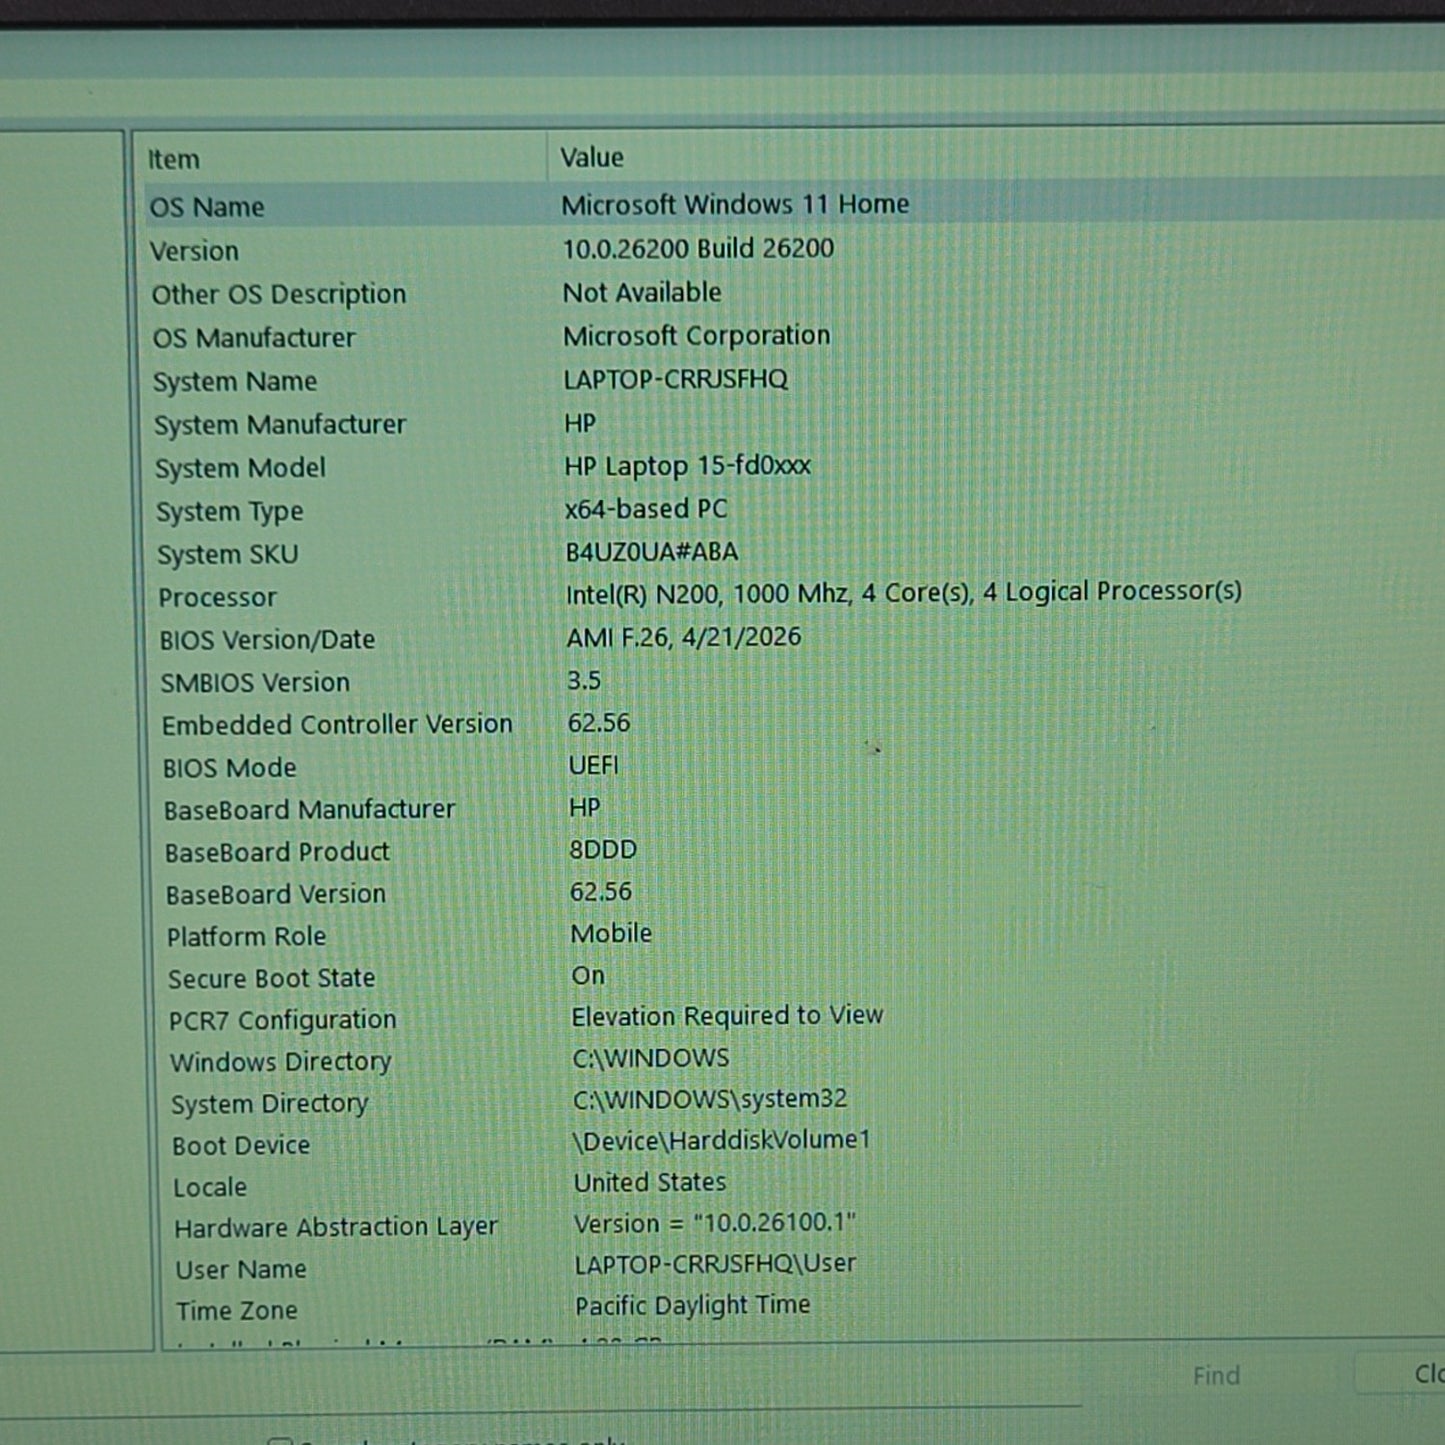The width and height of the screenshot is (1445, 1445).
Task: Select the "BaseBoard Manufacturer" item
Action: click(310, 810)
